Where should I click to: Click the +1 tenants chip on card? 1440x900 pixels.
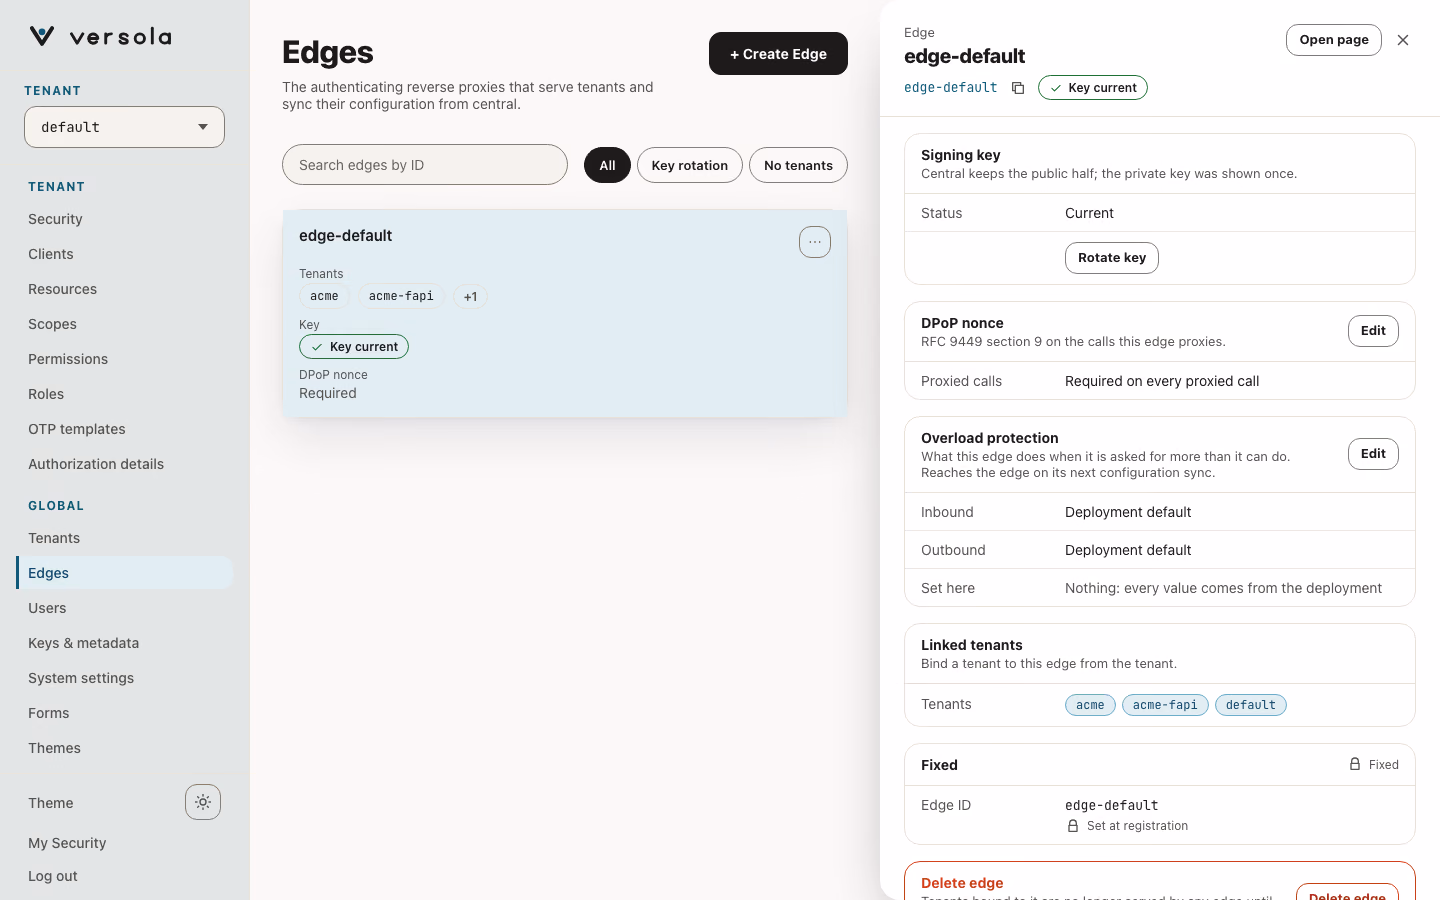[470, 296]
